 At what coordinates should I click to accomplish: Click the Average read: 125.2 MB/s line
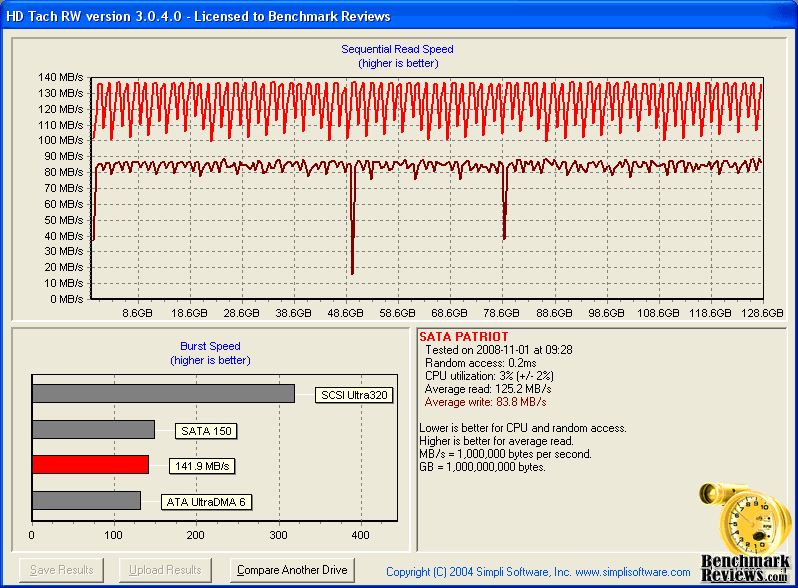coord(488,389)
